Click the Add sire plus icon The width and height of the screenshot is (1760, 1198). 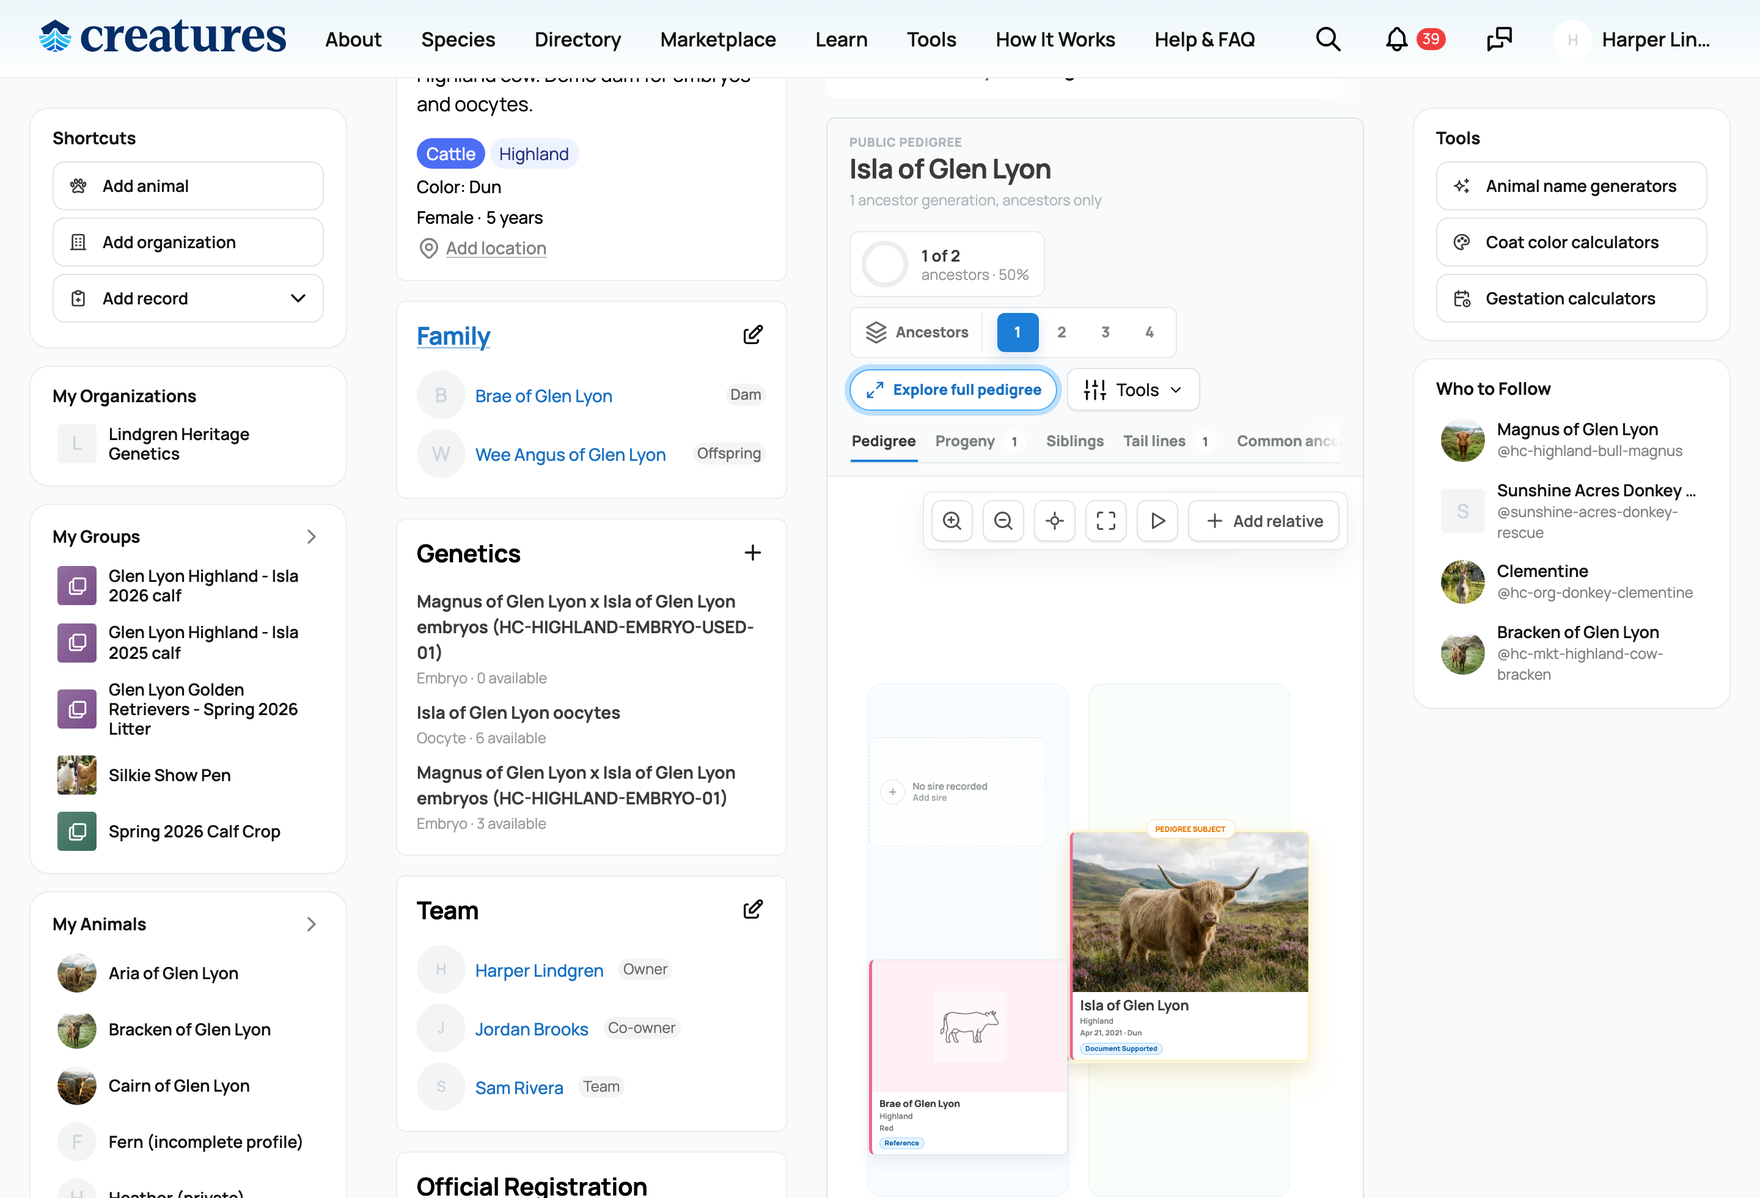(x=892, y=792)
